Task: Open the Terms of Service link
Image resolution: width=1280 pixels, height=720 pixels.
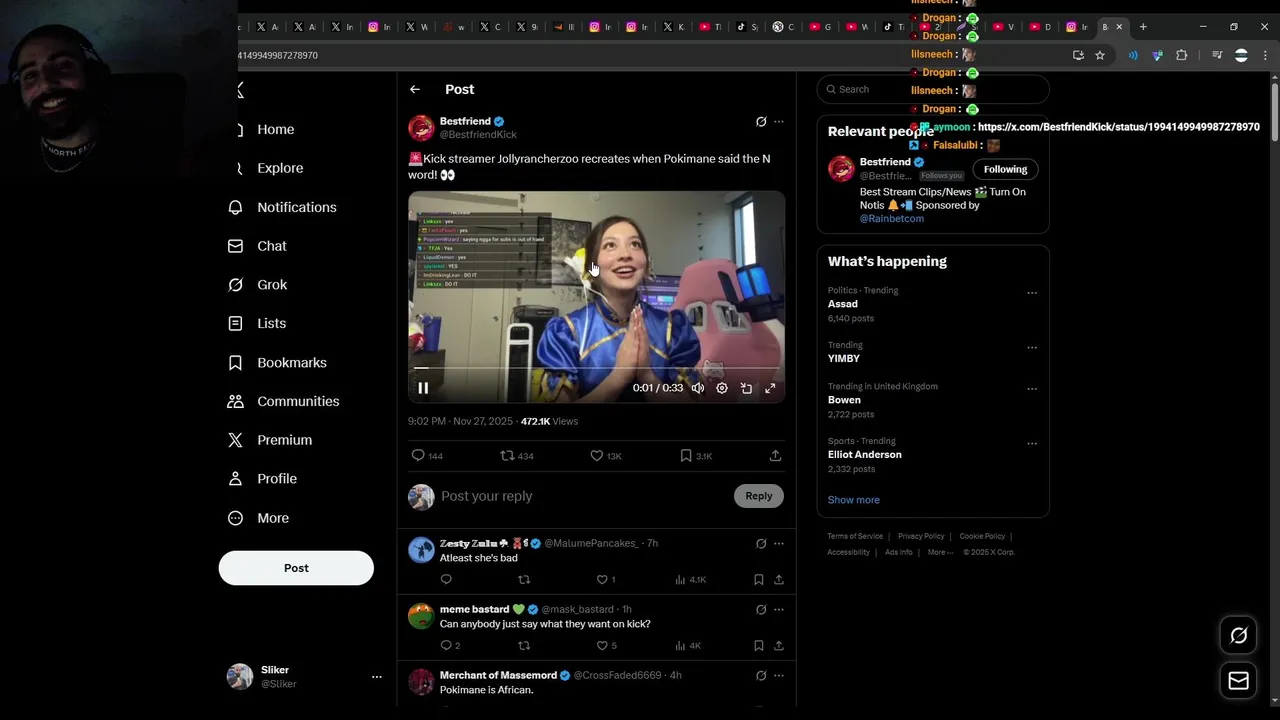Action: point(855,536)
